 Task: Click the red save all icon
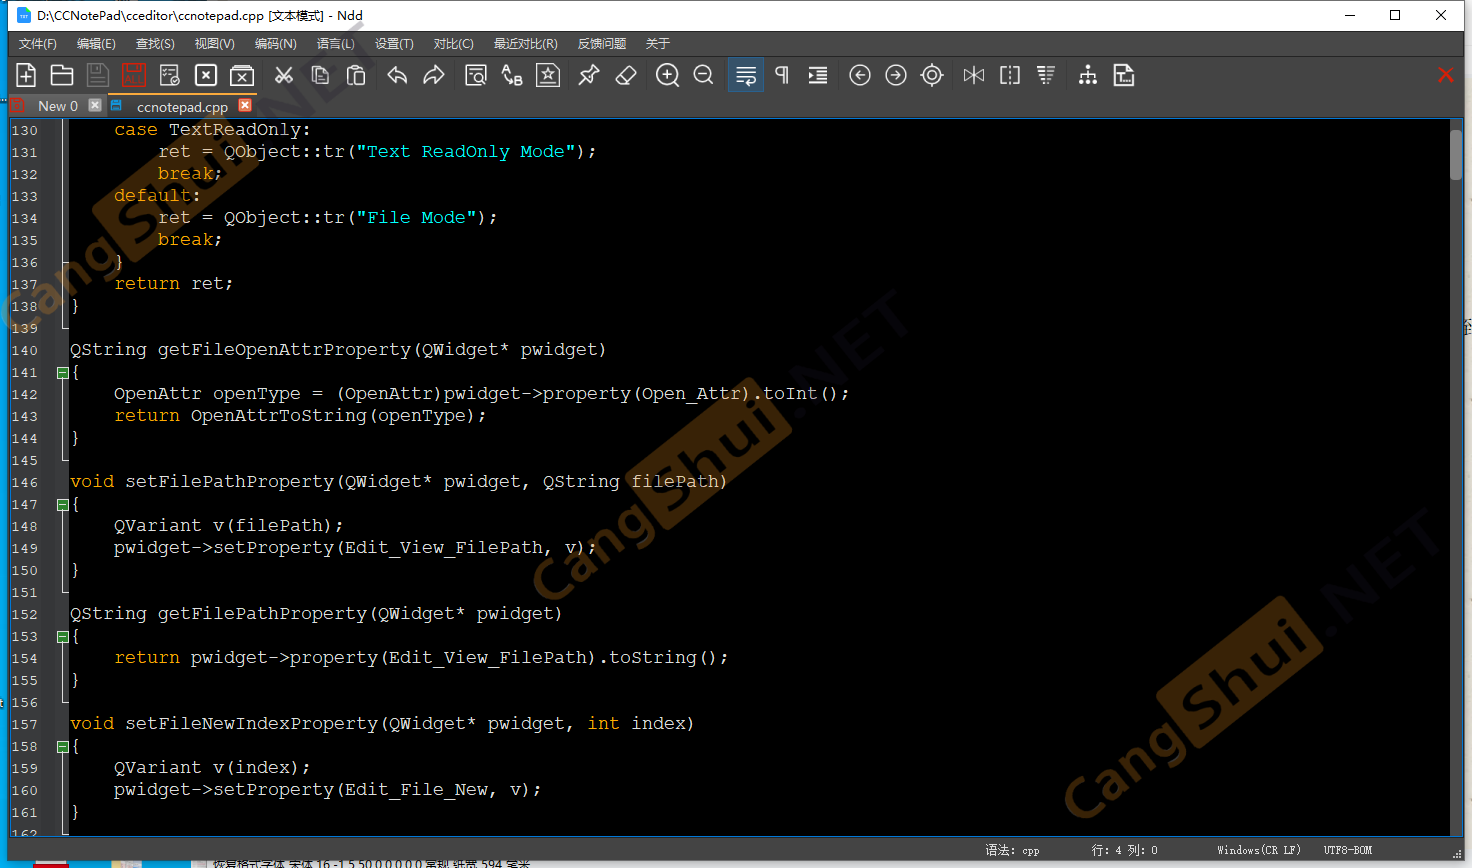[133, 75]
